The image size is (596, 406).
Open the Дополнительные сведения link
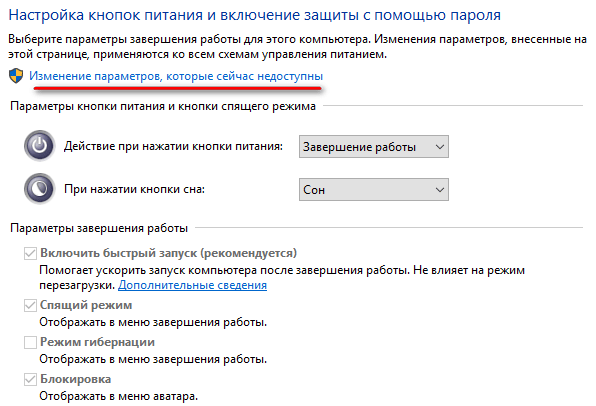point(192,285)
